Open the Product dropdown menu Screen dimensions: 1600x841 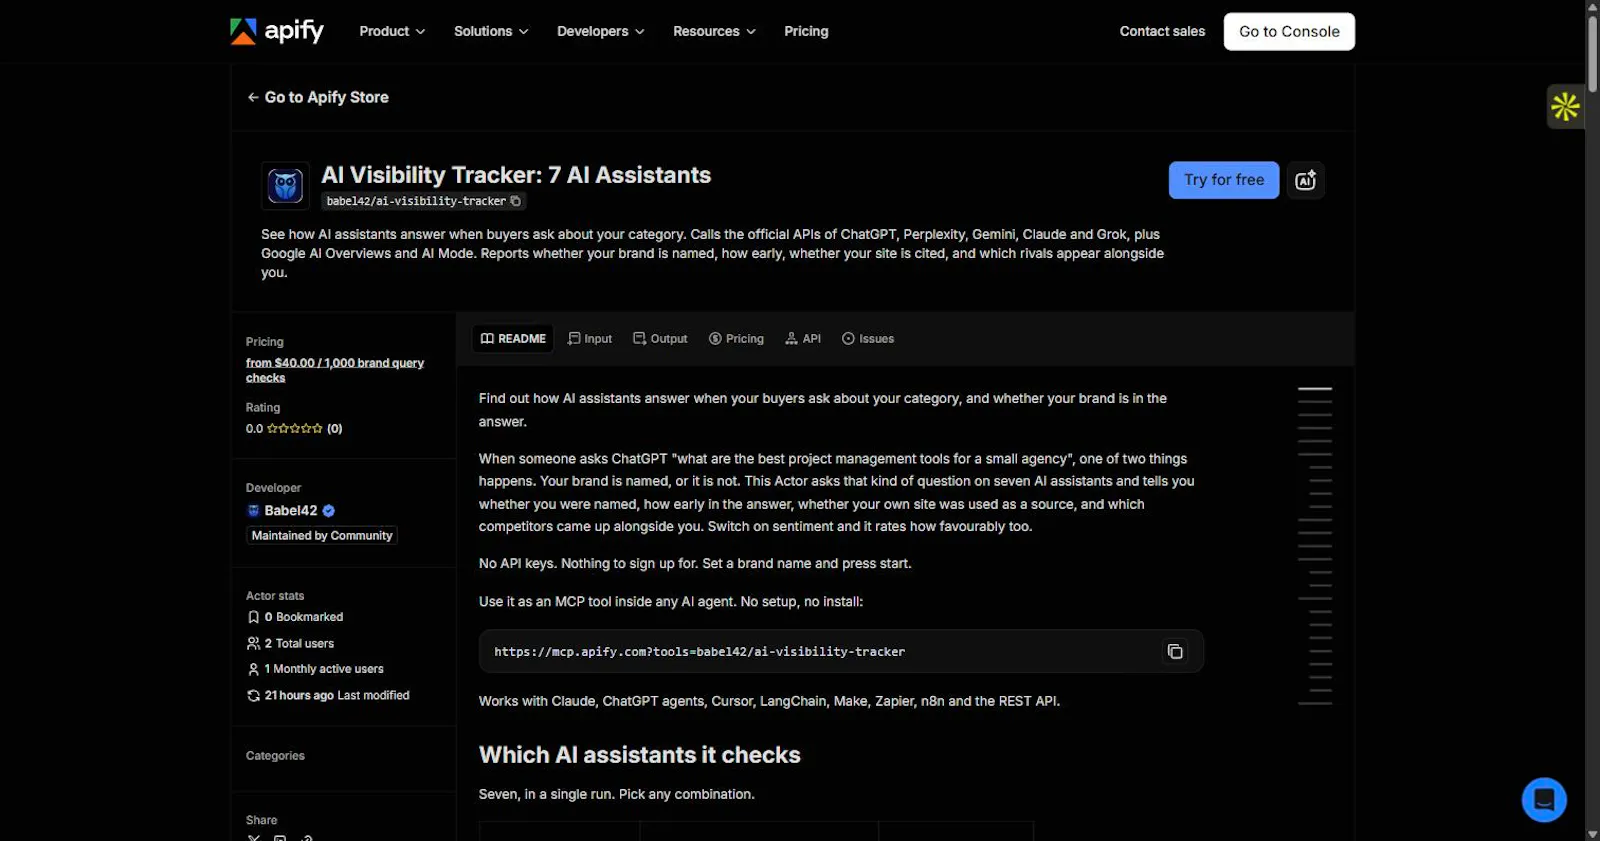click(392, 31)
